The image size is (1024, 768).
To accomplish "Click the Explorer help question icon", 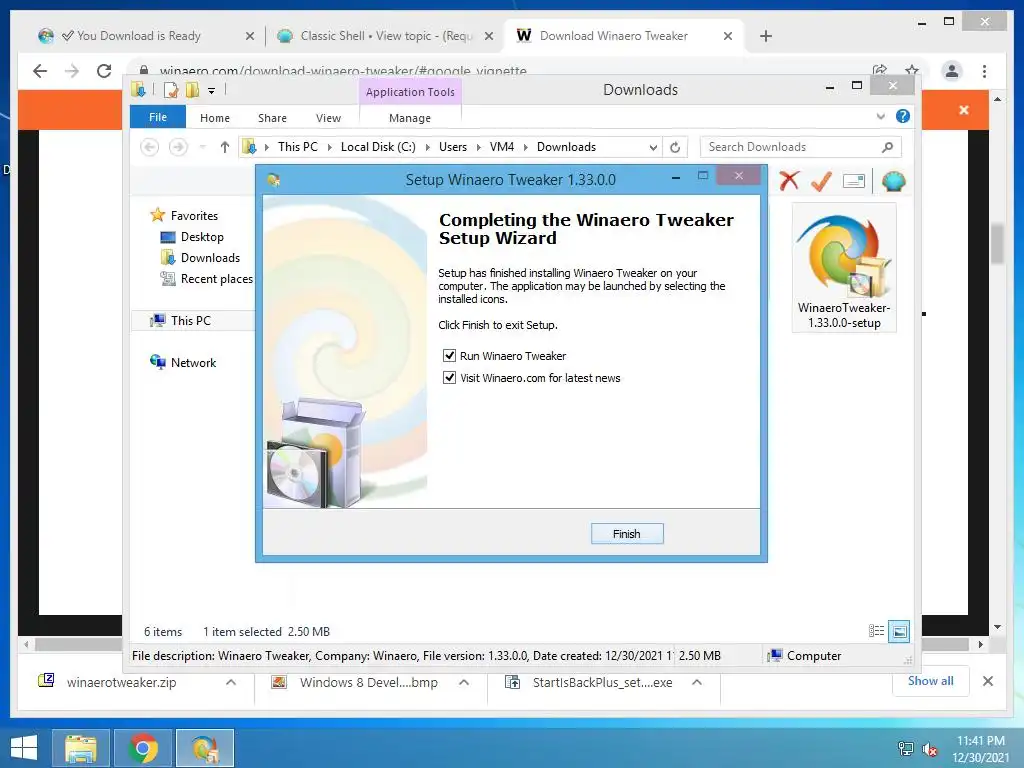I will (x=903, y=116).
